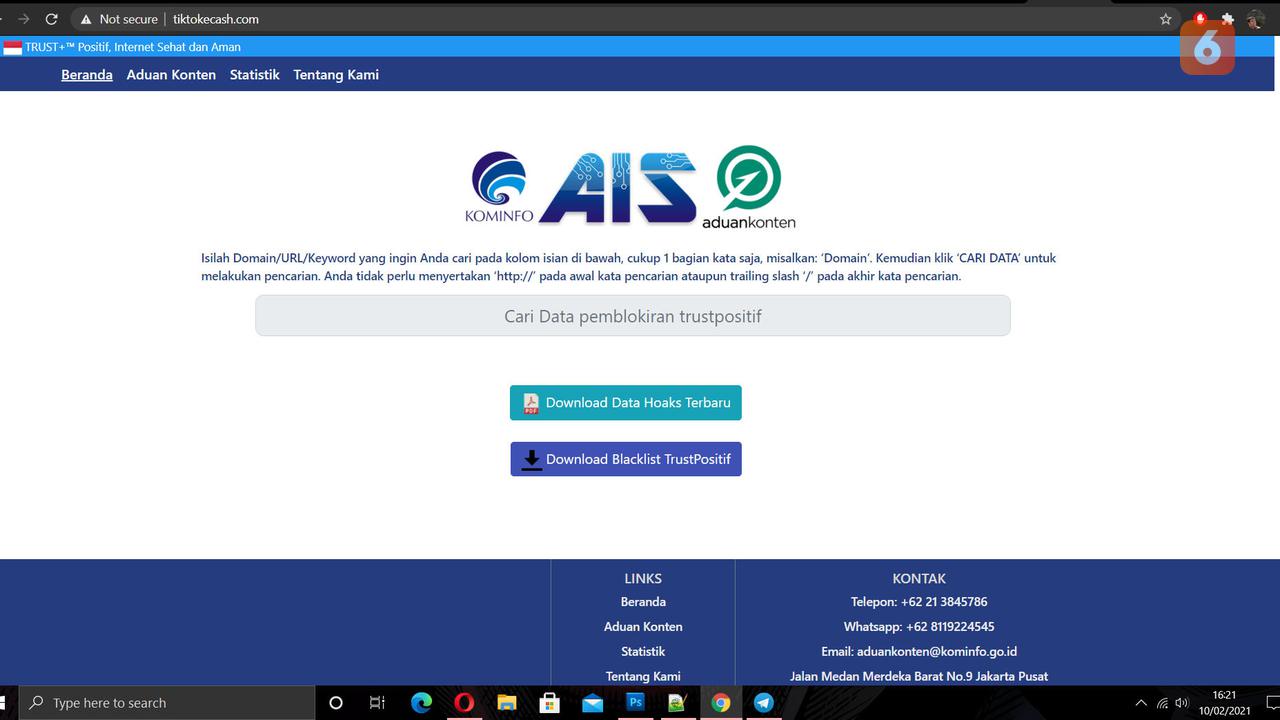Open Telegram from the taskbar
The image size is (1280, 720).
764,703
